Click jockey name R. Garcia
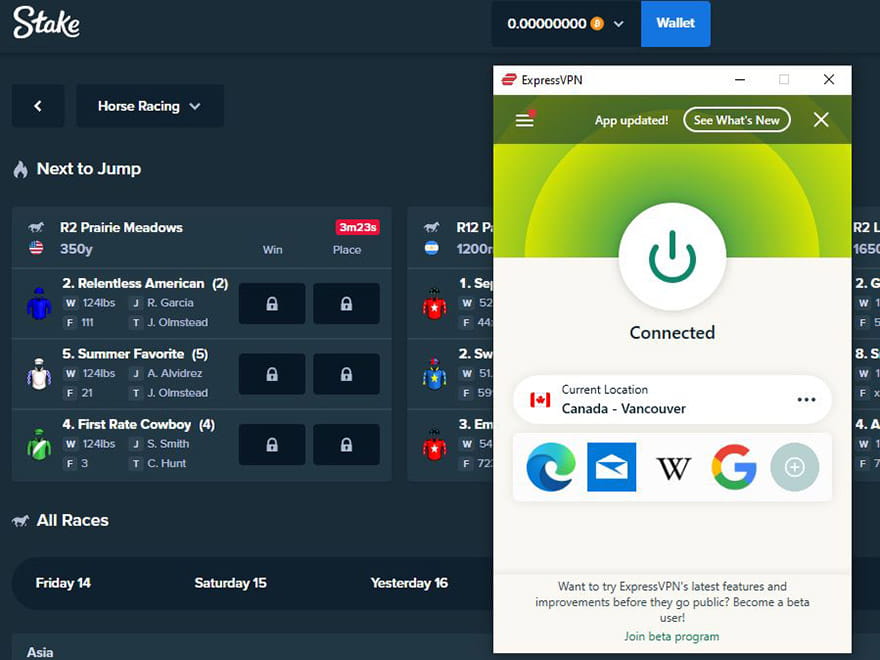This screenshot has width=880, height=660. tap(170, 303)
